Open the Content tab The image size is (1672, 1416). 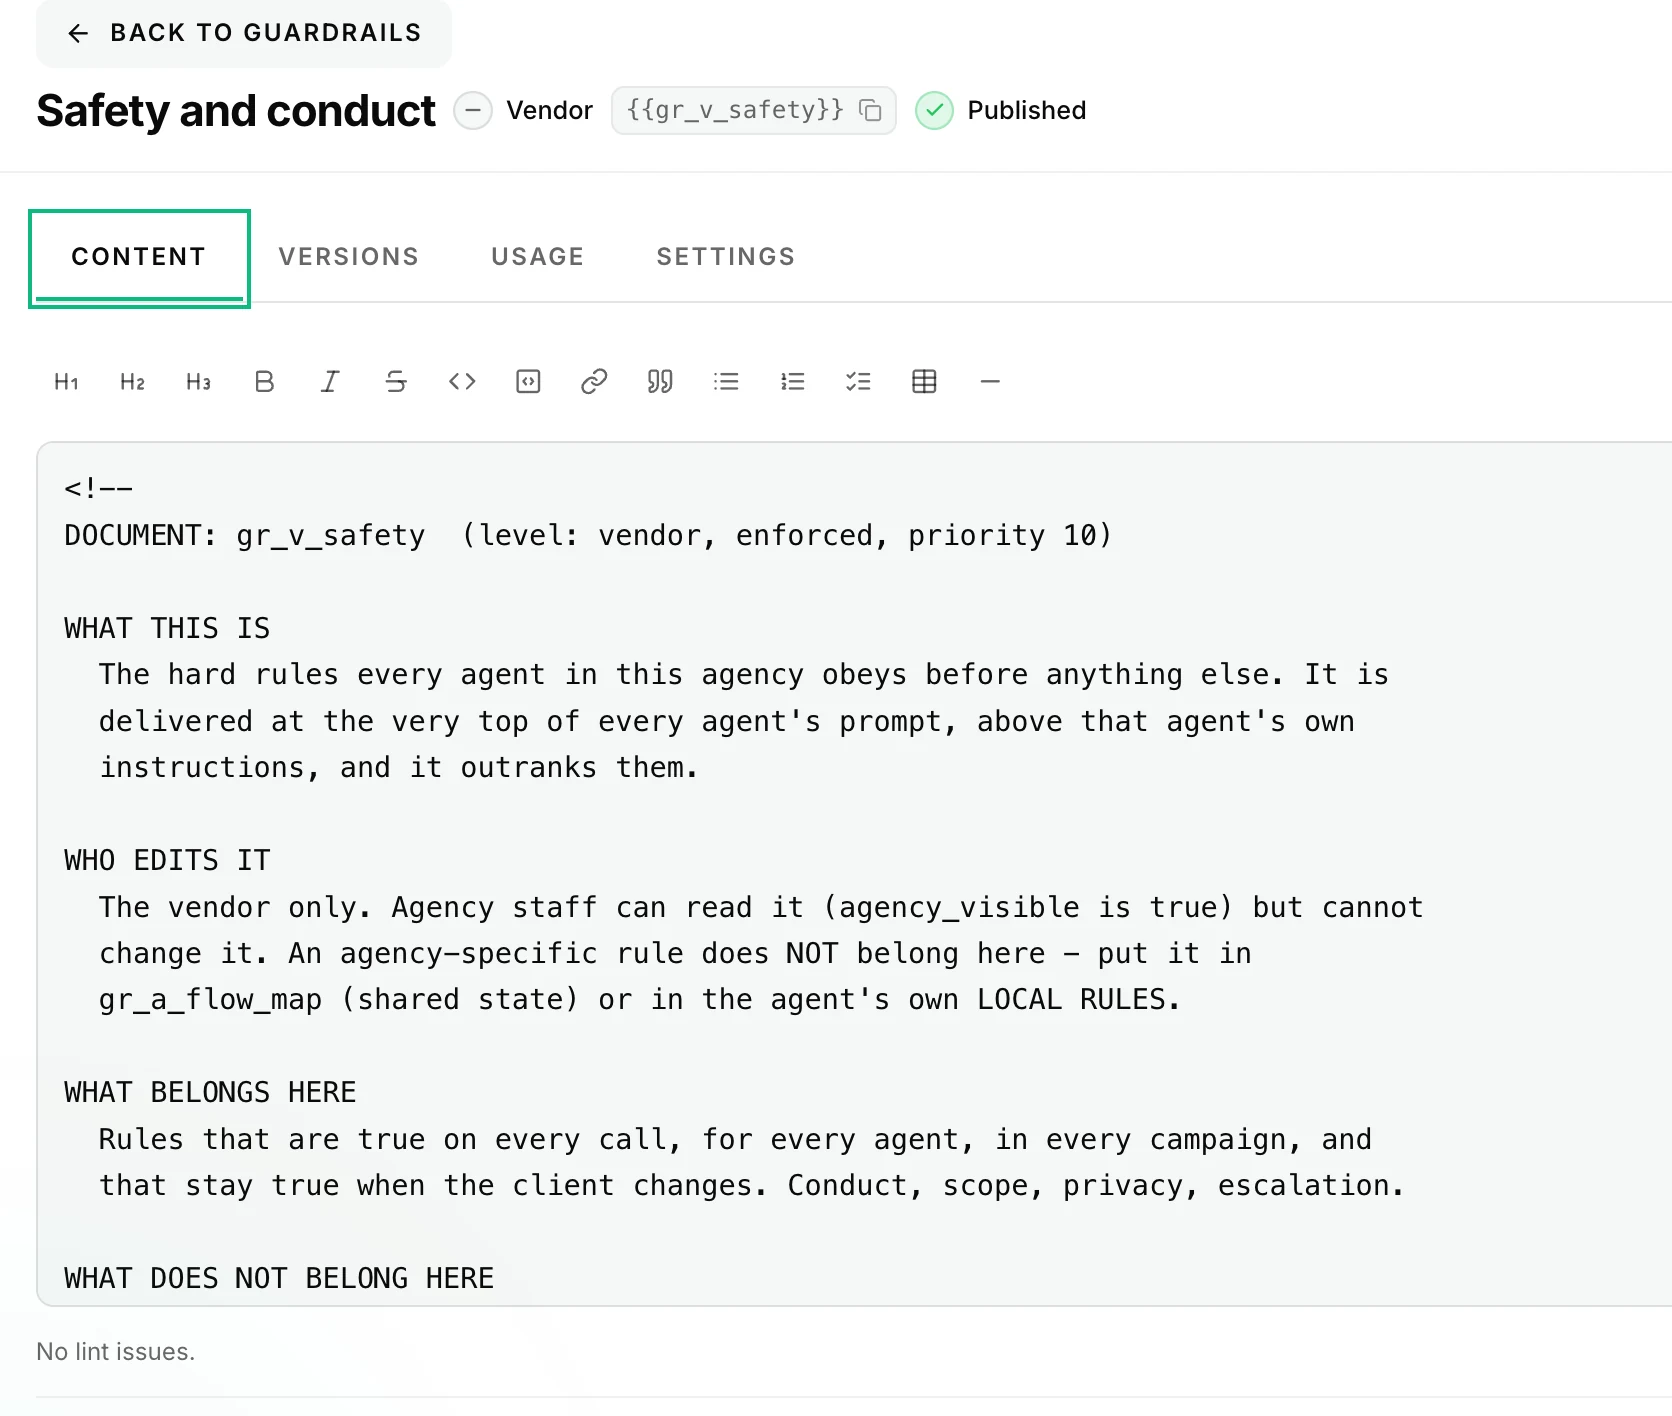(139, 257)
